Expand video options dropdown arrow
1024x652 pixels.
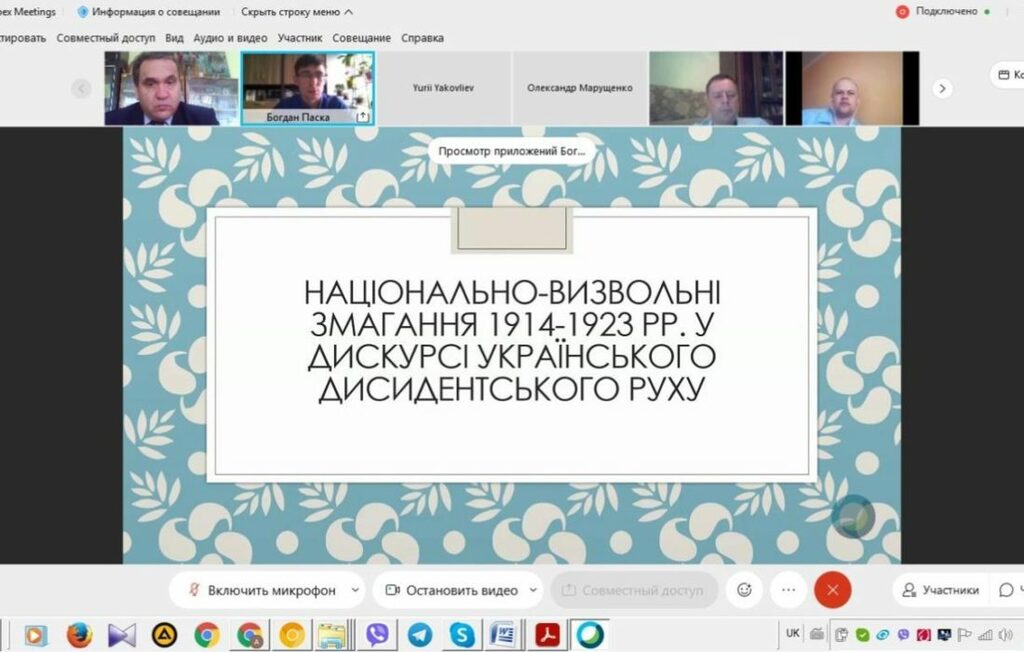(x=533, y=590)
